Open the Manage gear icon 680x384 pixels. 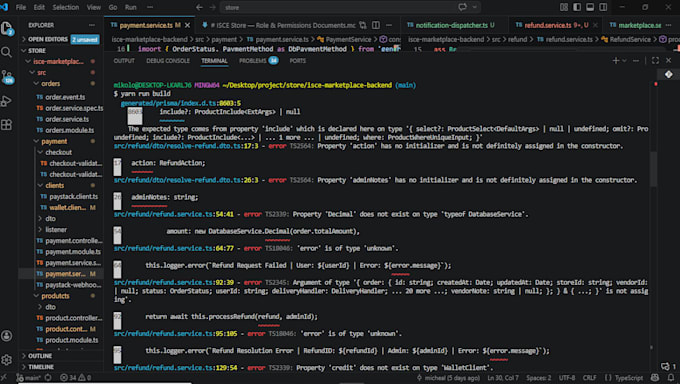coord(7,360)
